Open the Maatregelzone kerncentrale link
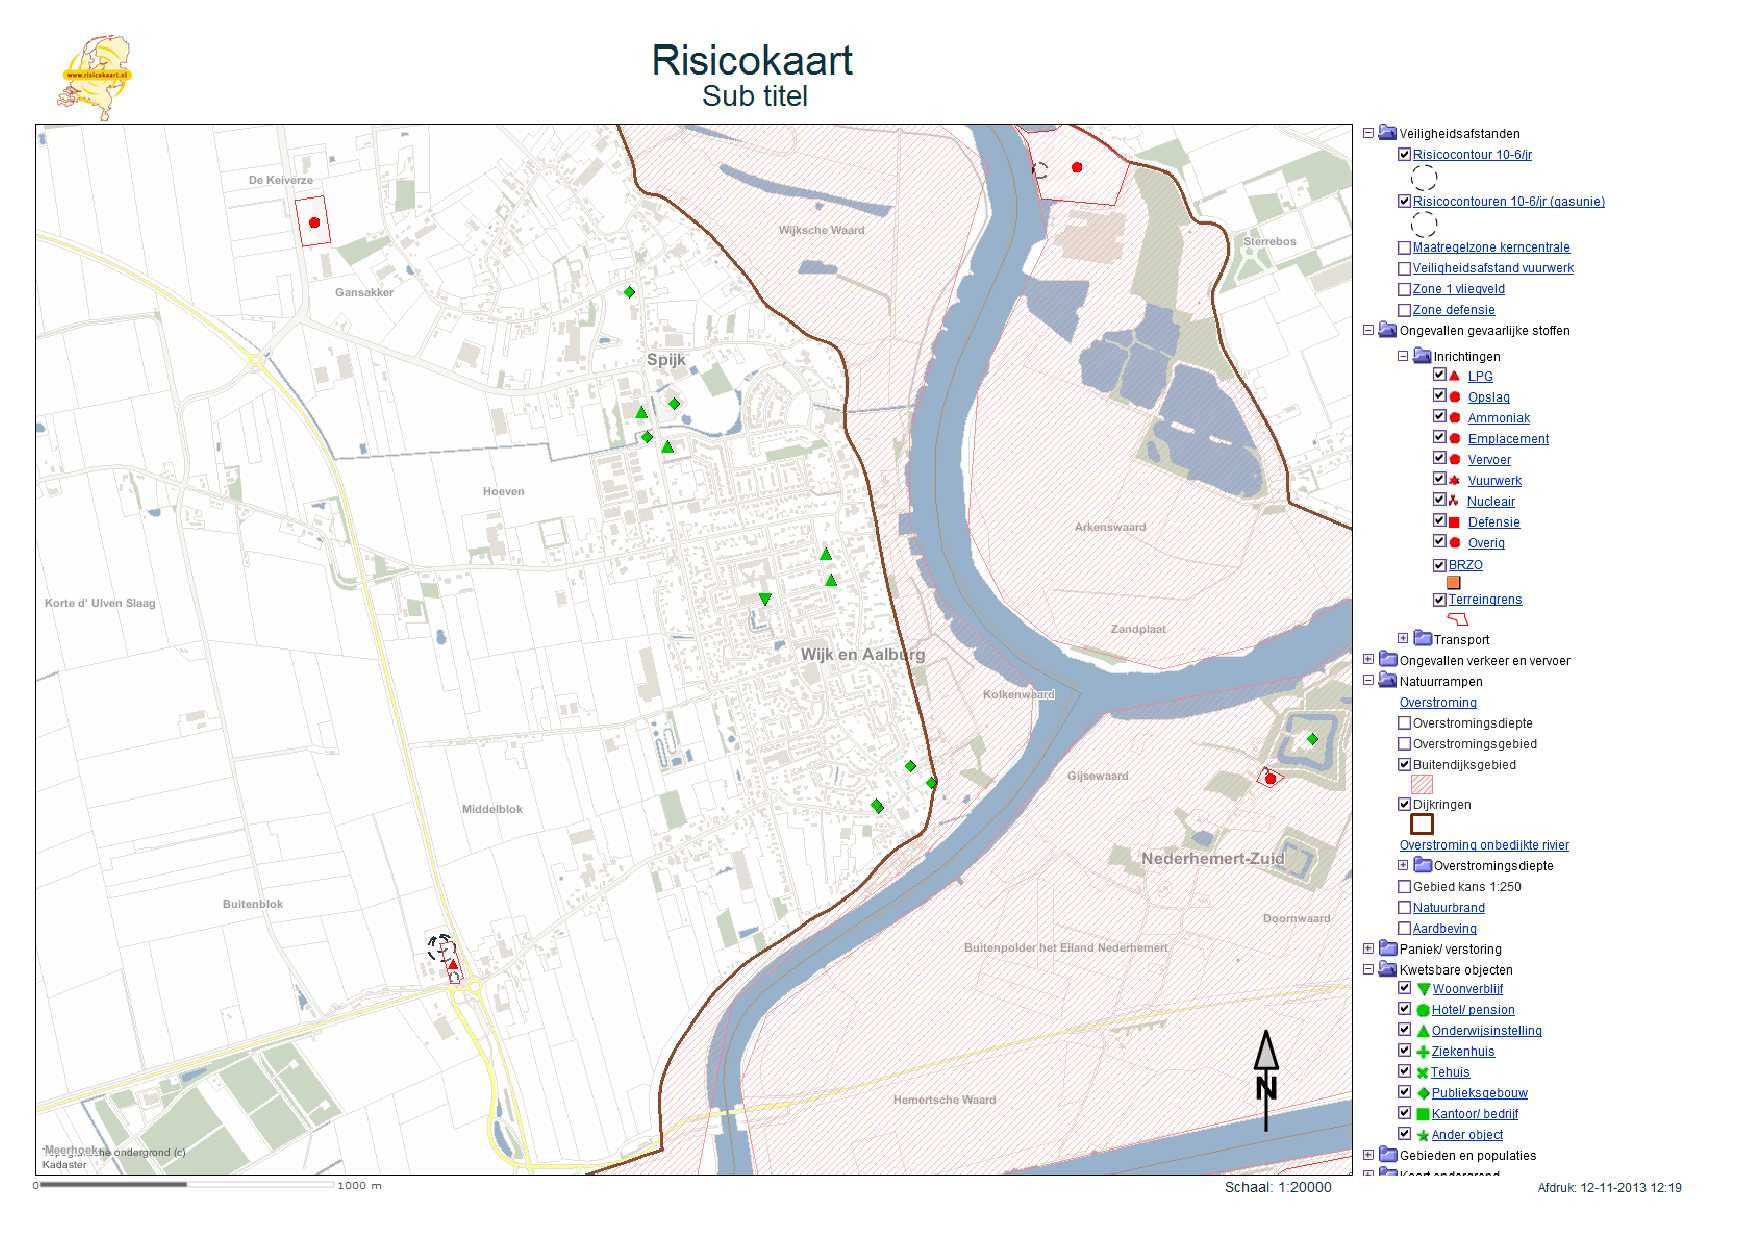Image resolution: width=1755 pixels, height=1240 pixels. pyautogui.click(x=1490, y=247)
